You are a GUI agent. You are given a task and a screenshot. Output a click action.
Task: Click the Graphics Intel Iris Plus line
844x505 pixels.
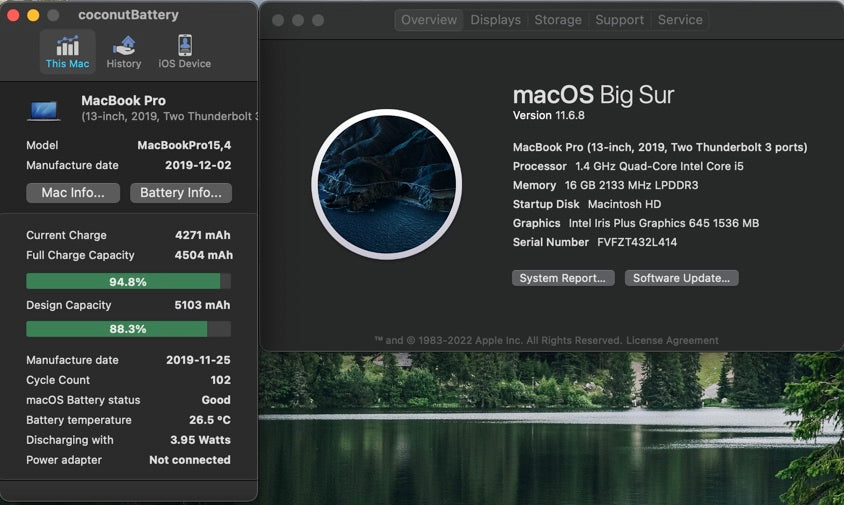[636, 223]
